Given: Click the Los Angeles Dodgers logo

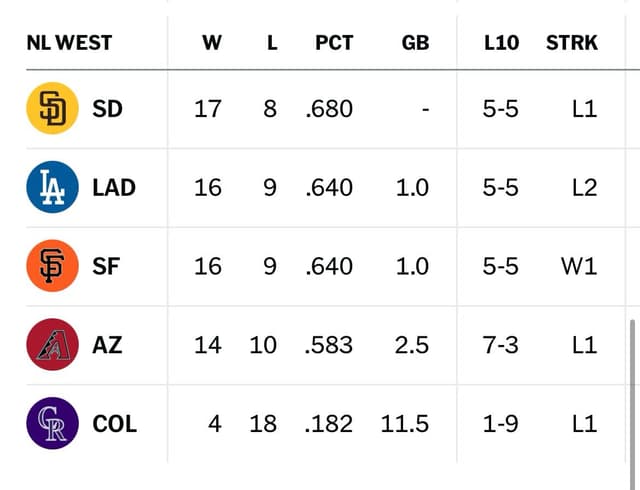Looking at the screenshot, I should pos(52,188).
